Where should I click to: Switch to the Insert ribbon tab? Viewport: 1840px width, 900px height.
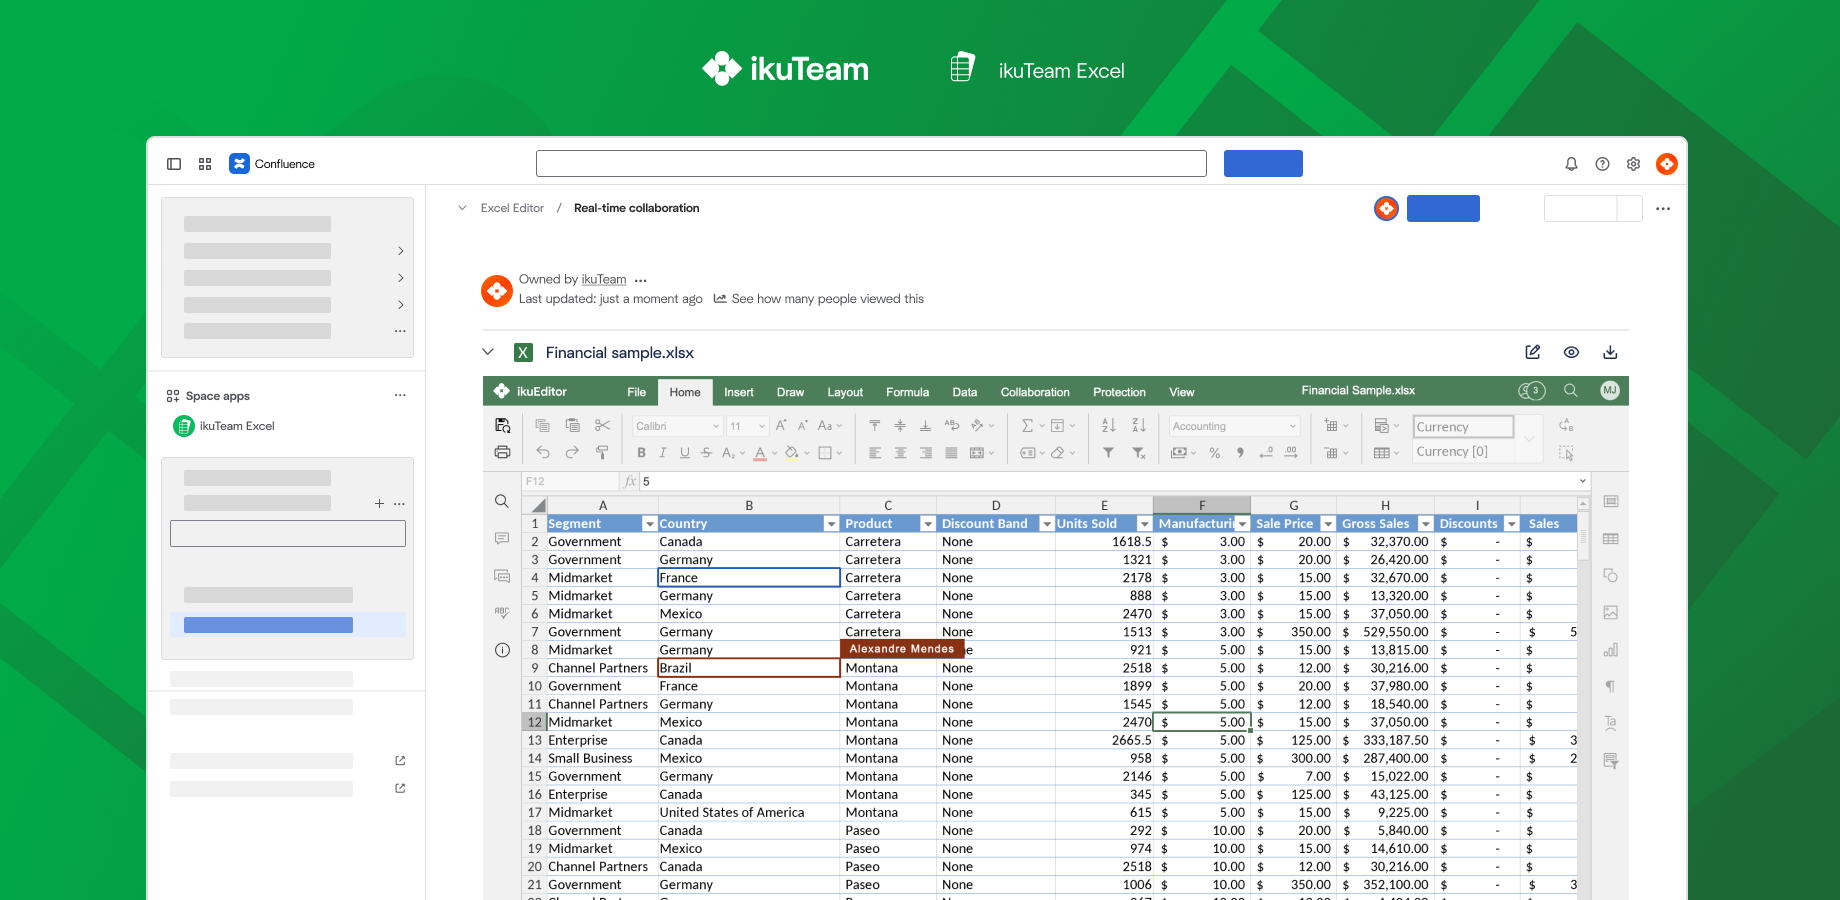tap(739, 392)
